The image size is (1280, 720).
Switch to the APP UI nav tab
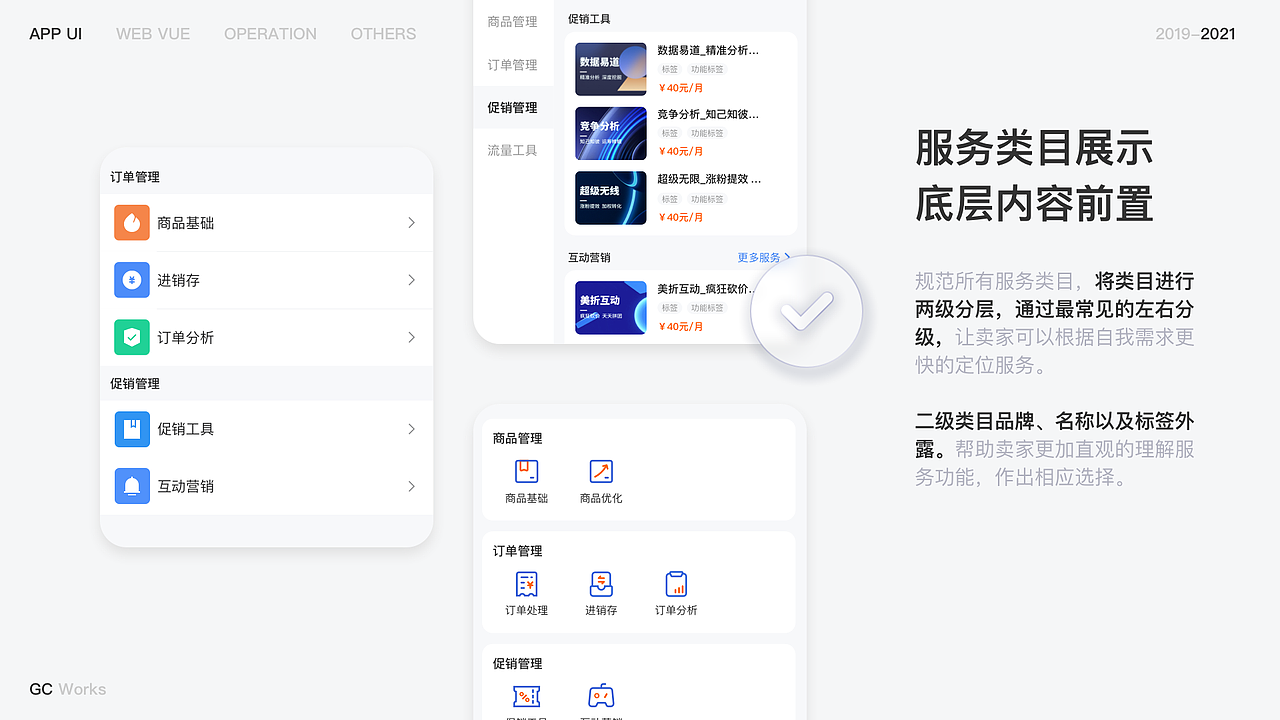point(56,34)
